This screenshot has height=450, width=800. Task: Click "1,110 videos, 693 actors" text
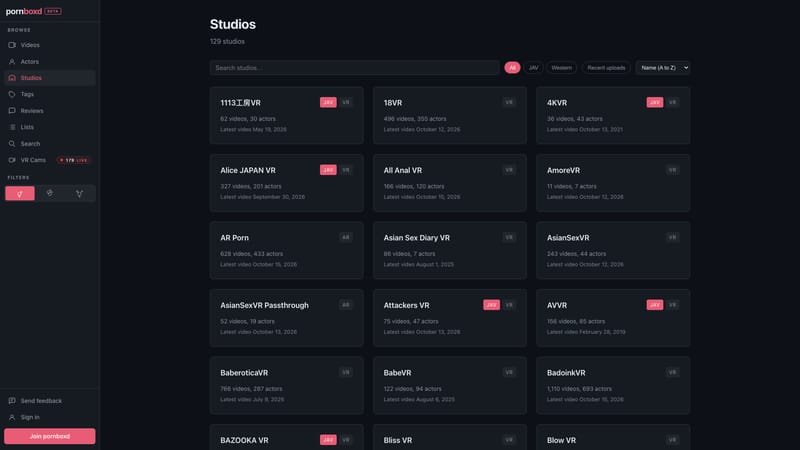point(579,389)
